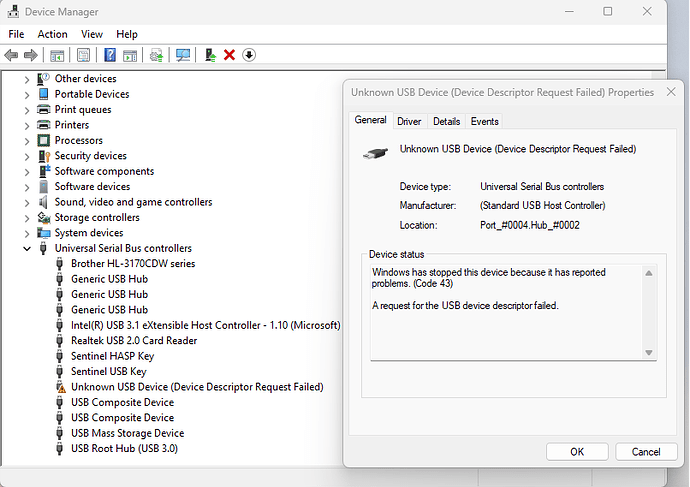Open the Help menu
The image size is (690, 487).
[x=127, y=34]
